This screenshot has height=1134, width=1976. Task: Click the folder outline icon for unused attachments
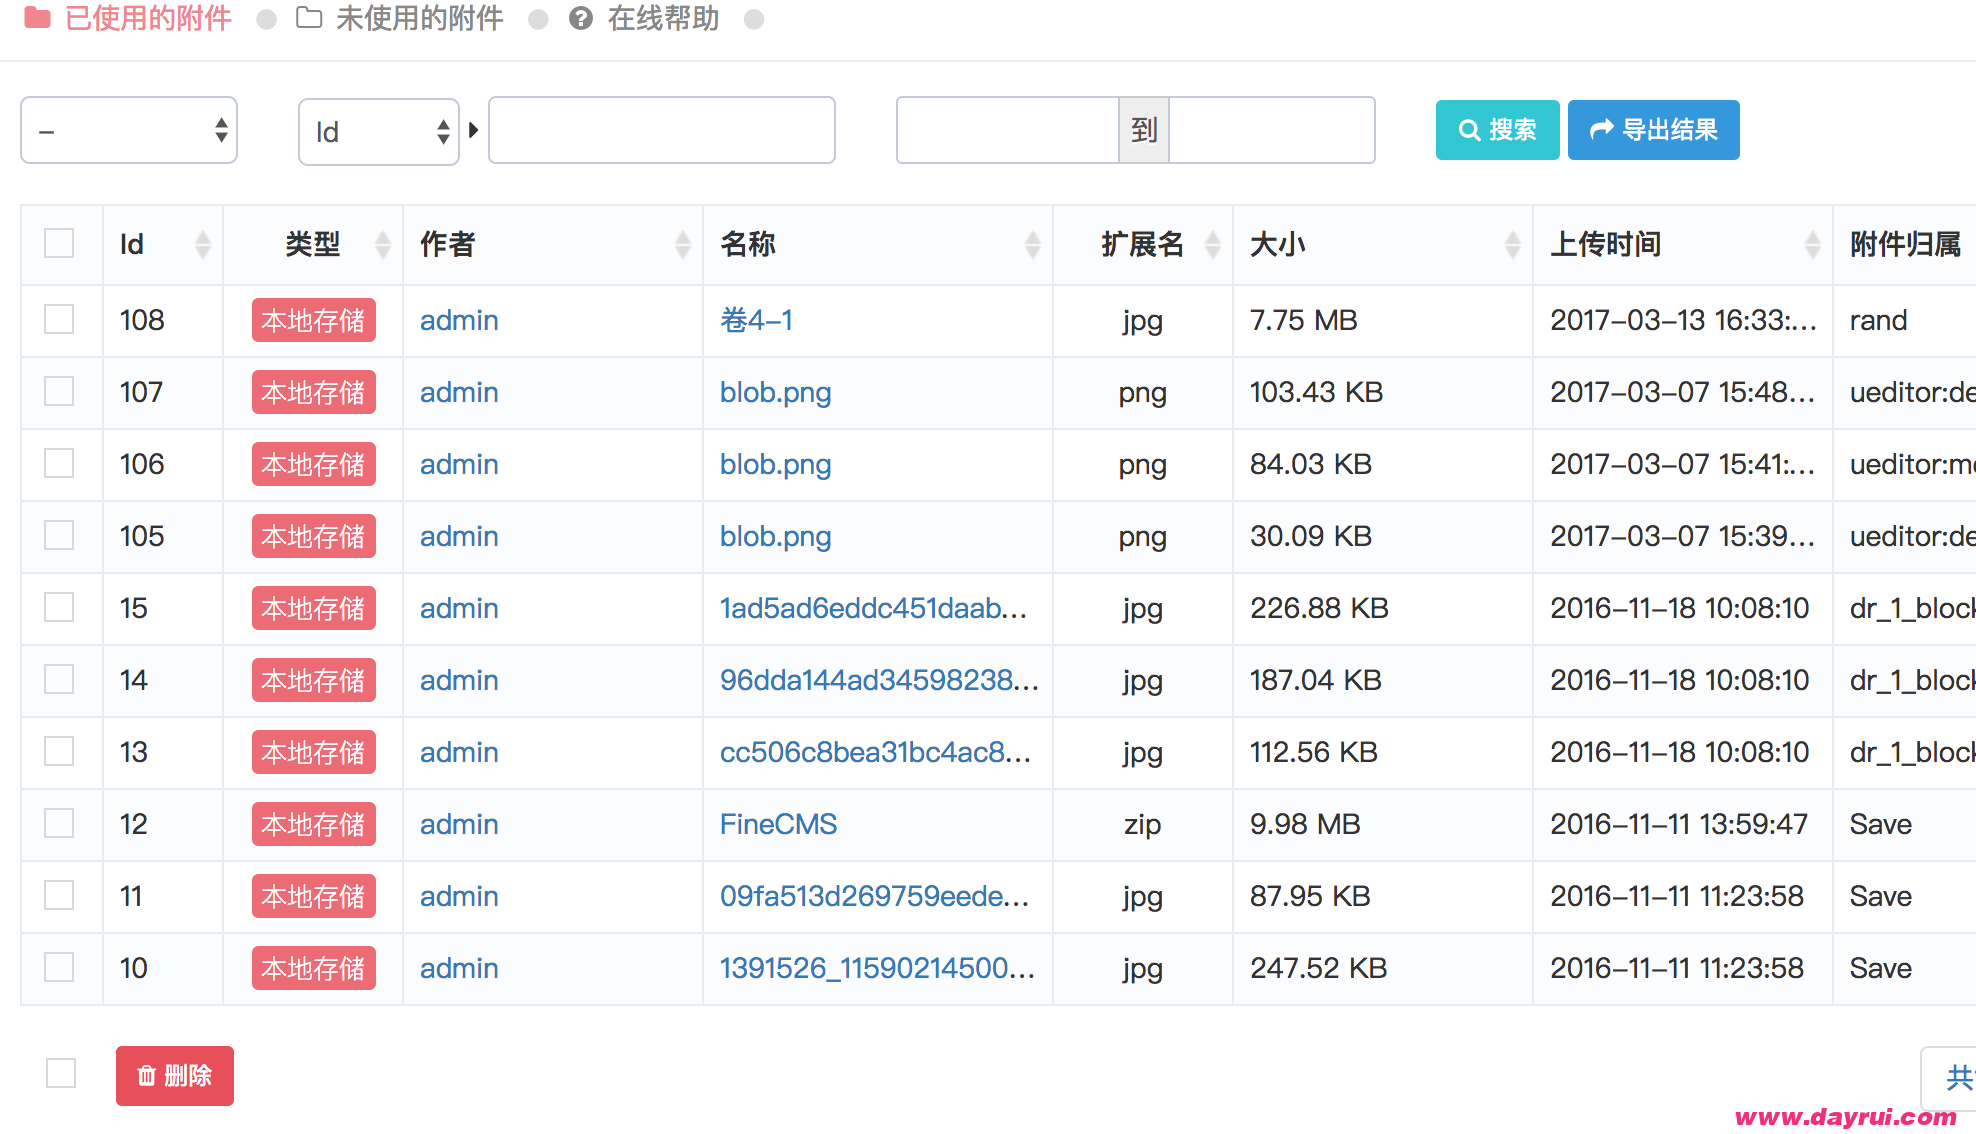pyautogui.click(x=309, y=17)
